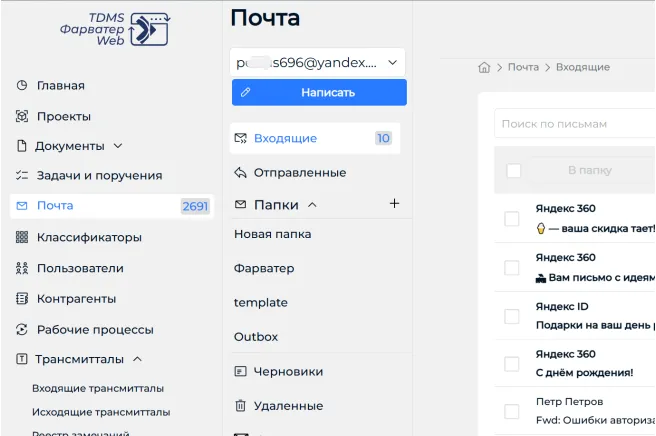Click the TDMS Фарватер Web logo
This screenshot has height=436, width=656.
coord(115,29)
